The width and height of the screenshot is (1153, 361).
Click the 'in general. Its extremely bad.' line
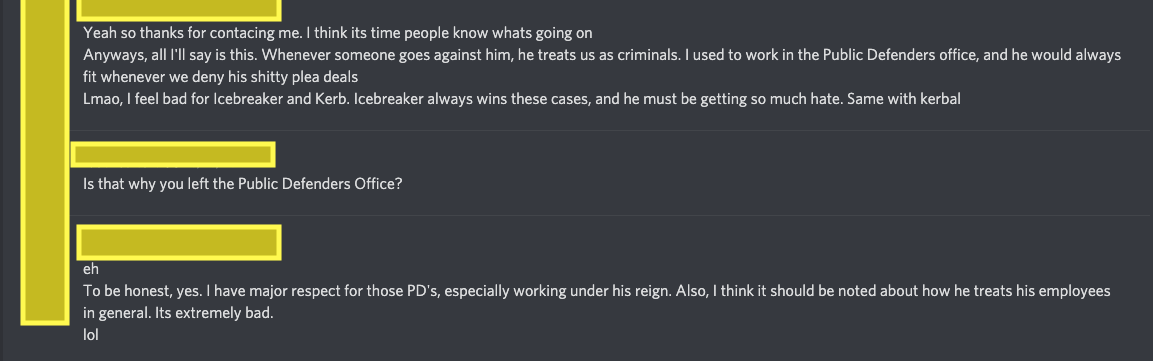[x=178, y=313]
